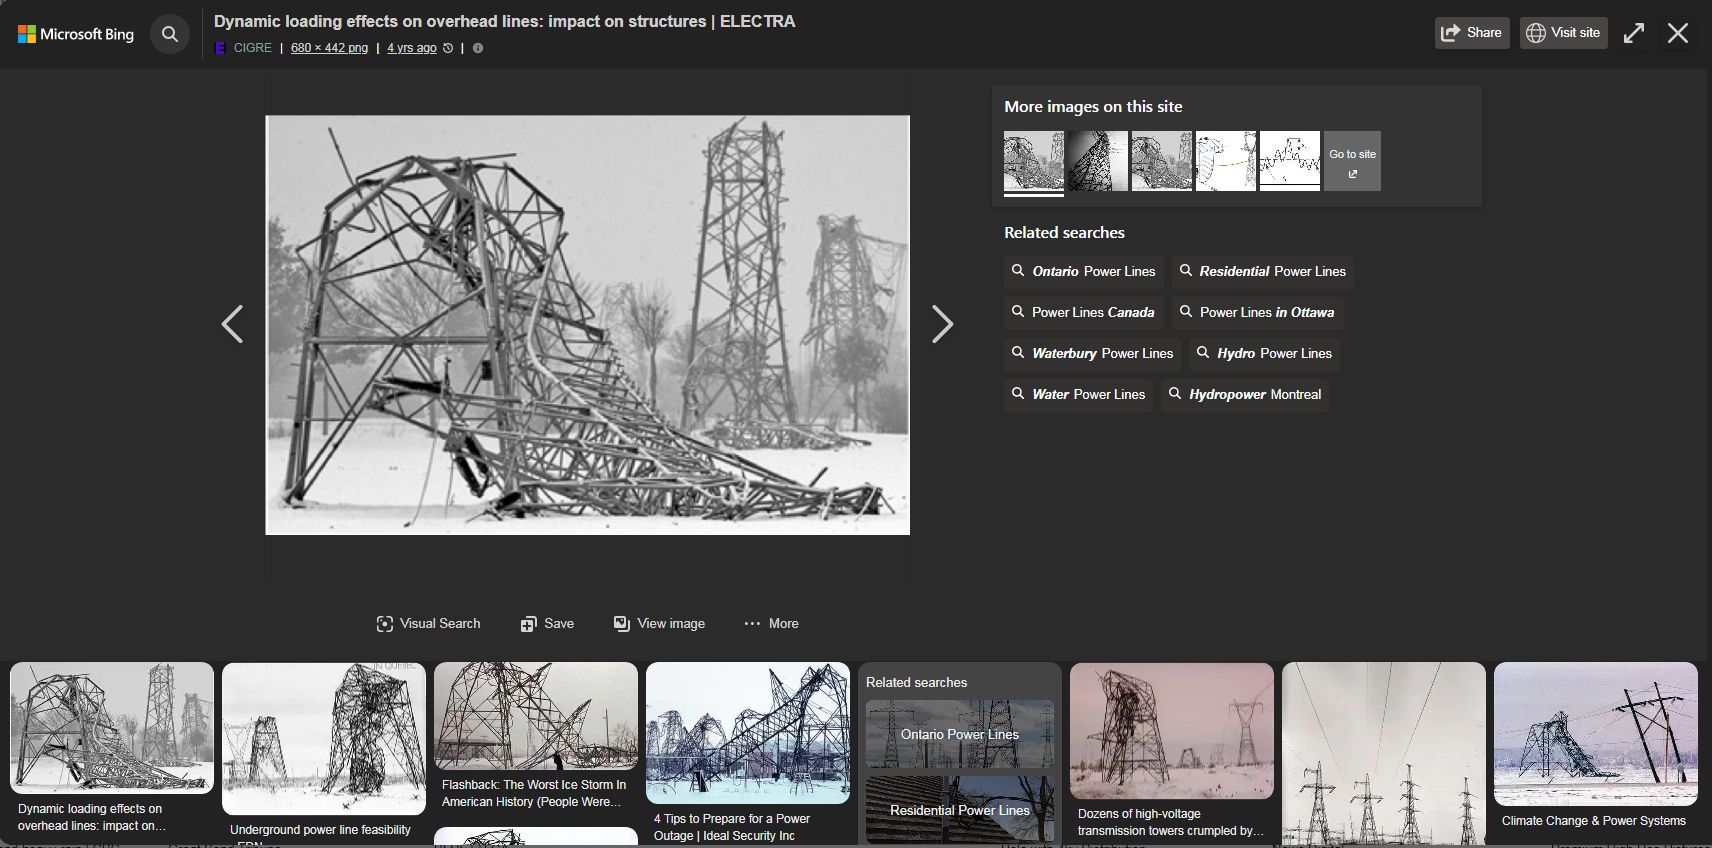Open the CIGRE source link
Image resolution: width=1712 pixels, height=848 pixels.
coord(252,48)
